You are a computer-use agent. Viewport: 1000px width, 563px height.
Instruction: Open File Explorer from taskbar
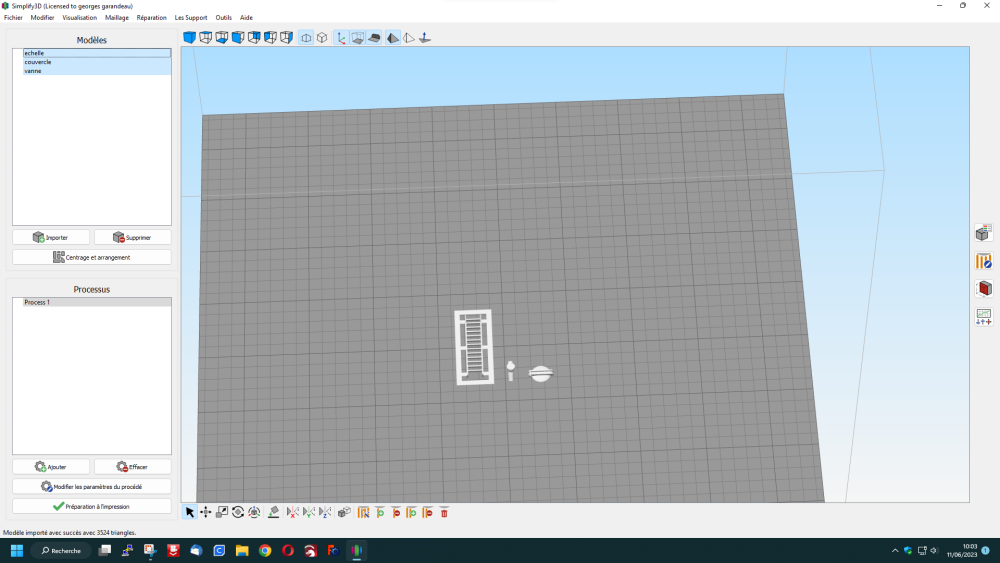coord(242,550)
